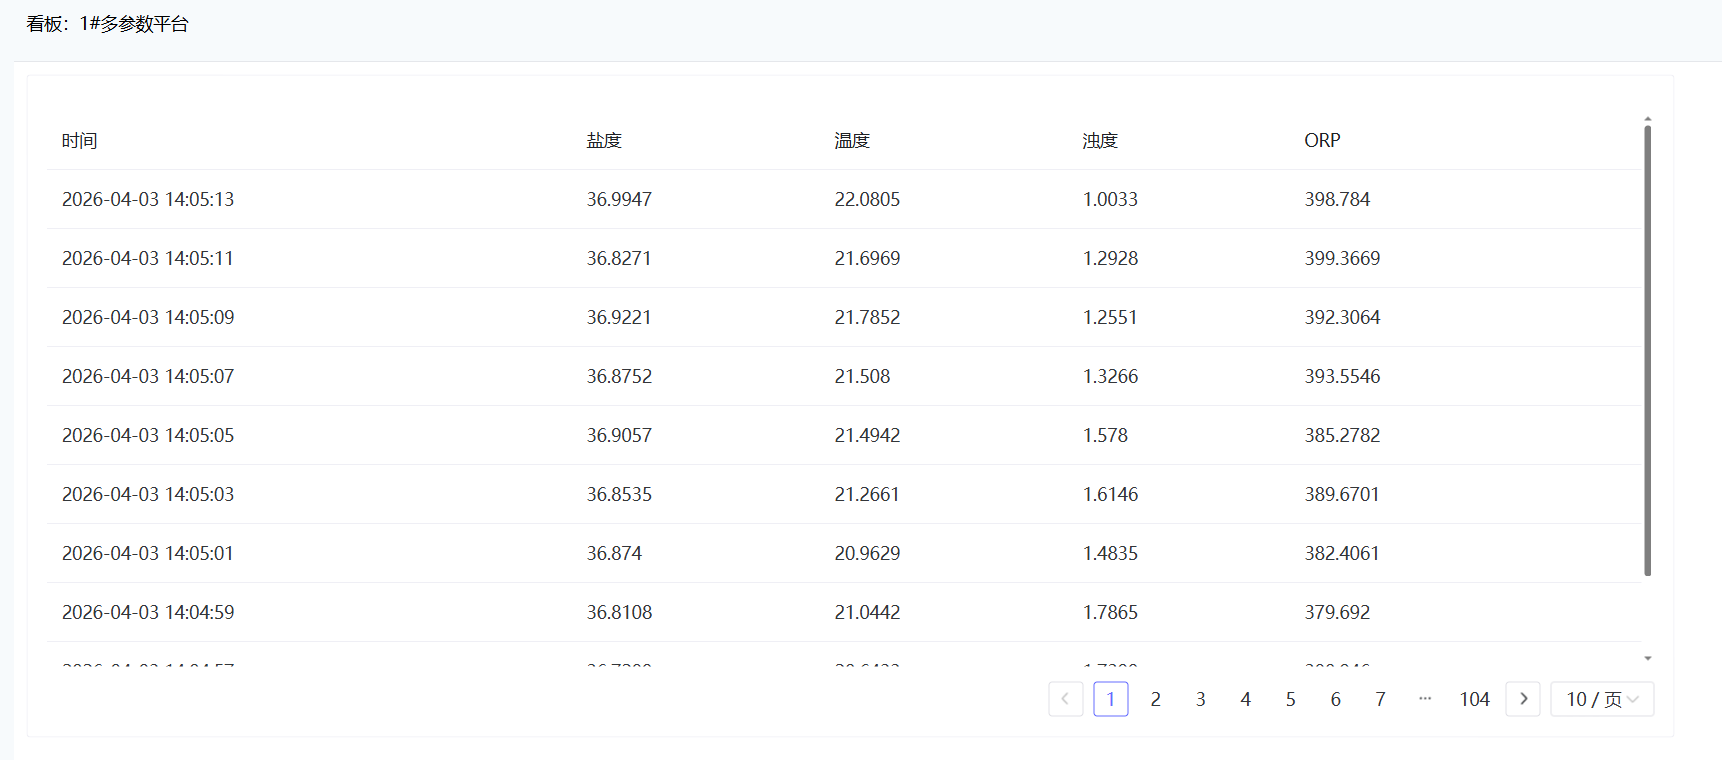Click temperature value 21.6969
This screenshot has height=760, width=1722.
click(867, 258)
